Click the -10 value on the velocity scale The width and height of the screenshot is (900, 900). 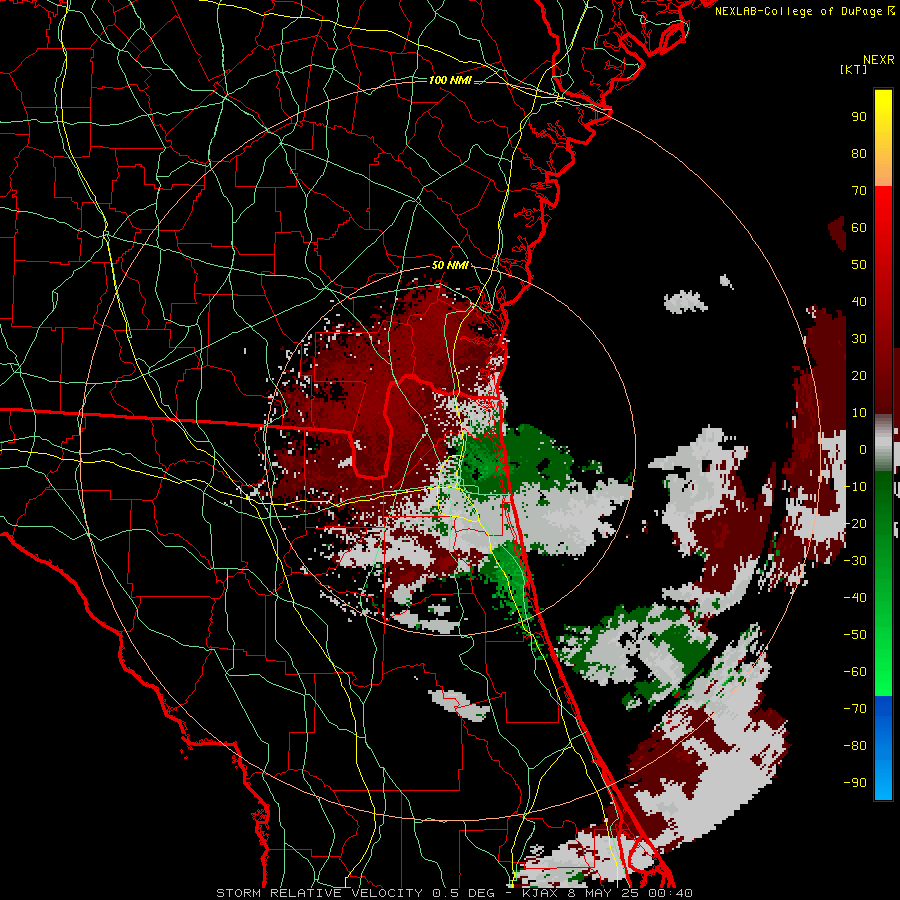[855, 487]
